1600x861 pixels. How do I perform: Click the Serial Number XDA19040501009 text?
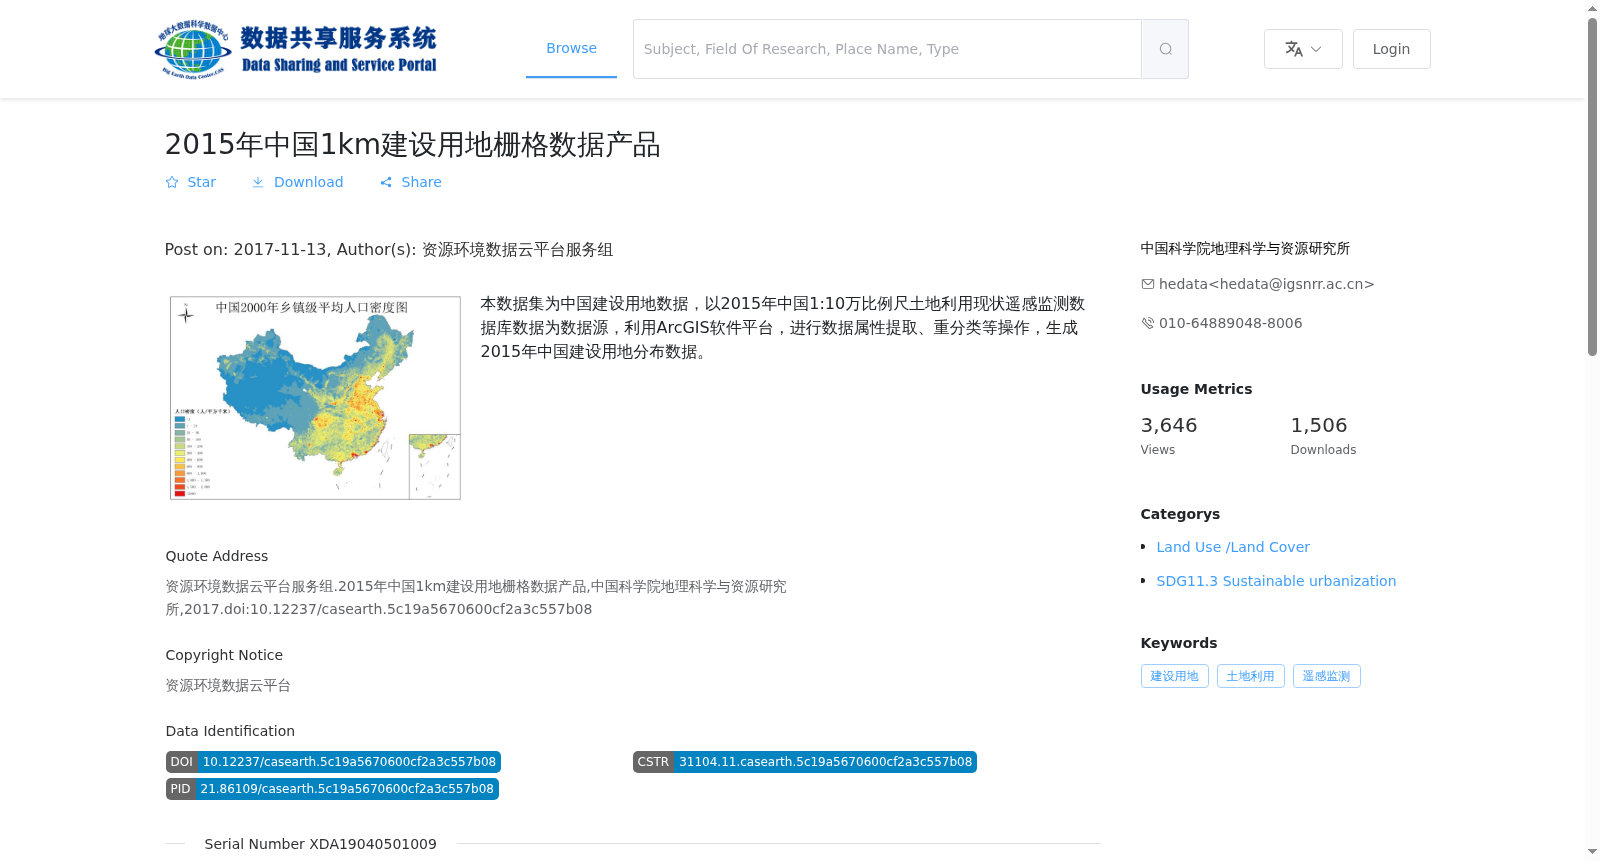click(x=320, y=844)
